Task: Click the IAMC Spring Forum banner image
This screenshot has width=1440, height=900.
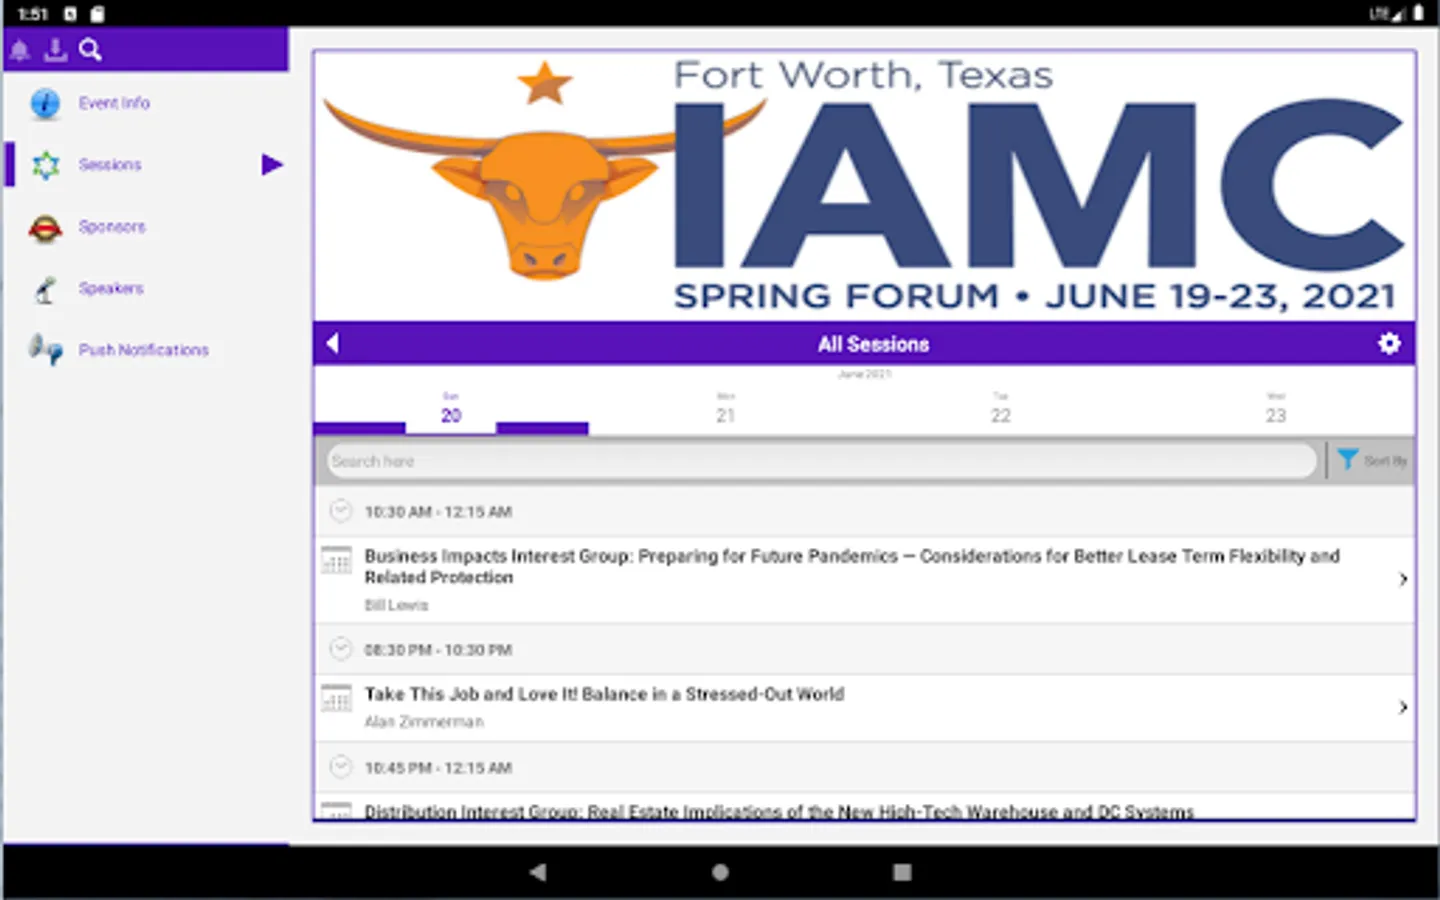Action: (865, 187)
